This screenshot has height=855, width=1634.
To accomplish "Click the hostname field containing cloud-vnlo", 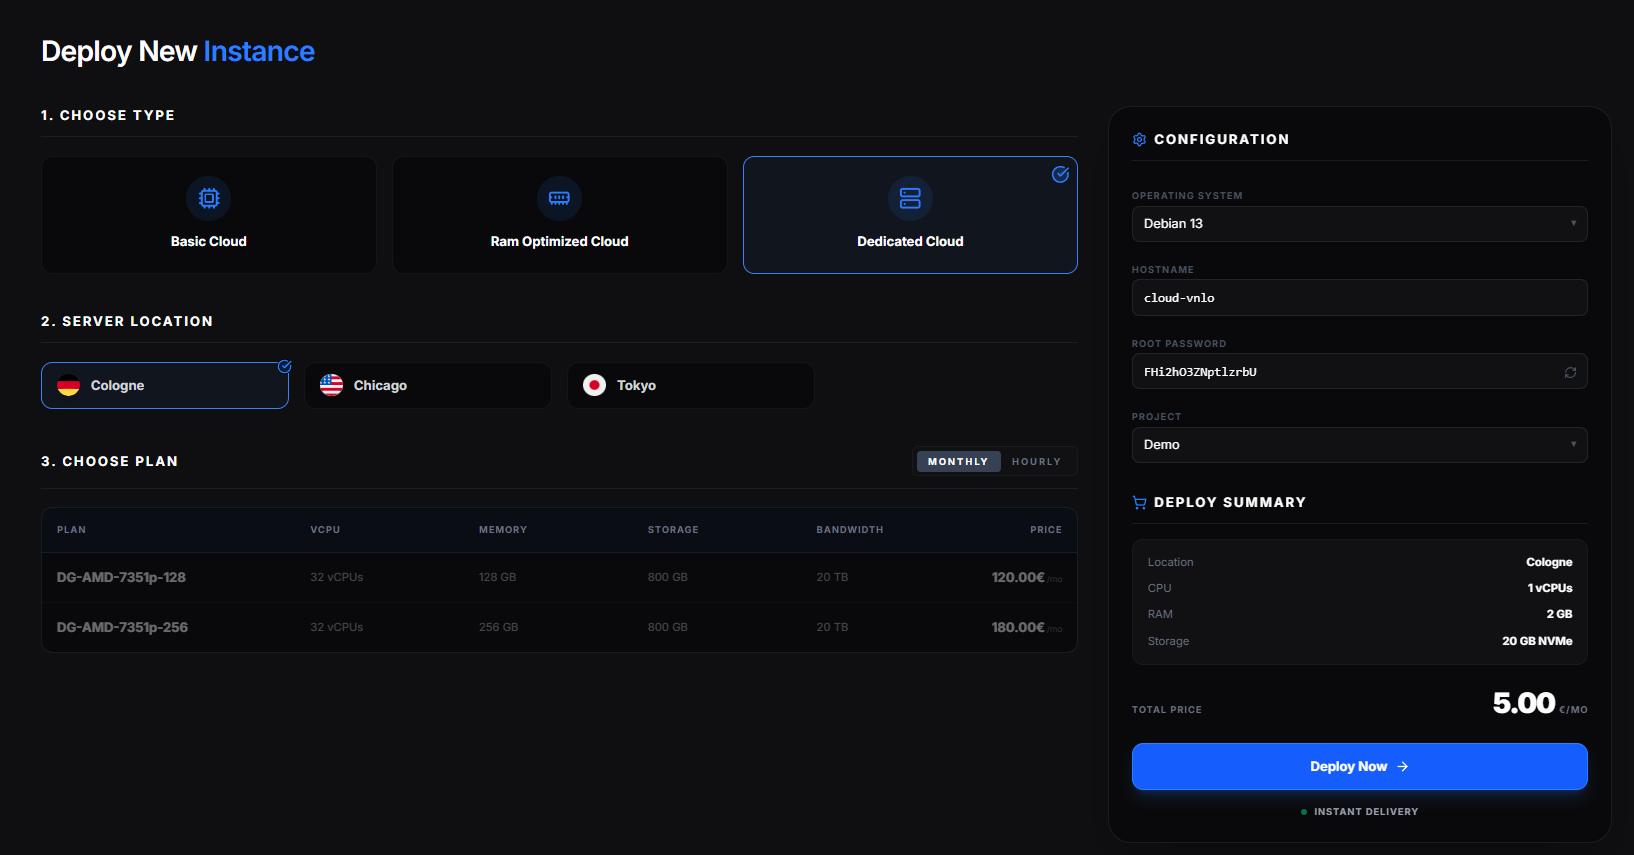I will tap(1358, 298).
